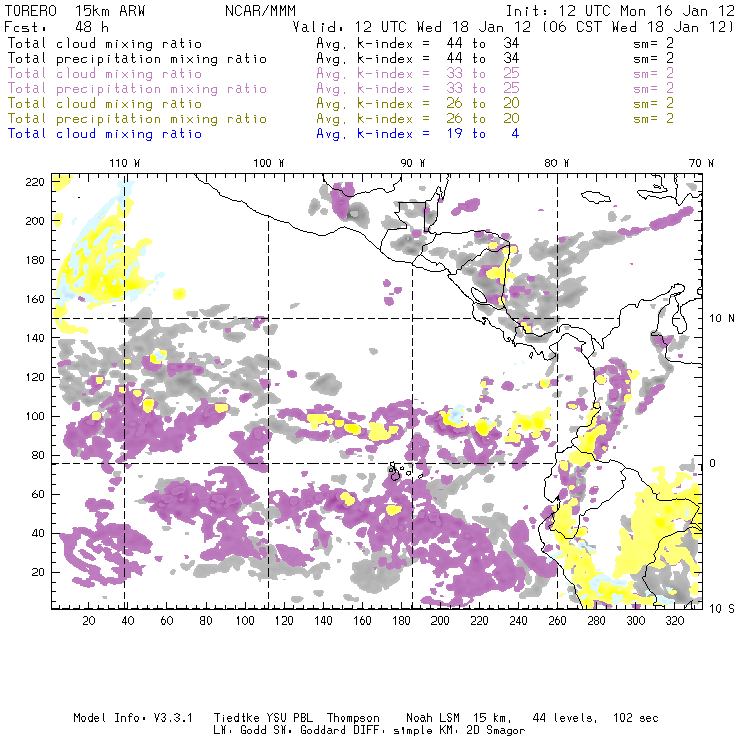Click the '110 W' longitude label
Image resolution: width=740 pixels, height=740 pixels.
[x=125, y=163]
